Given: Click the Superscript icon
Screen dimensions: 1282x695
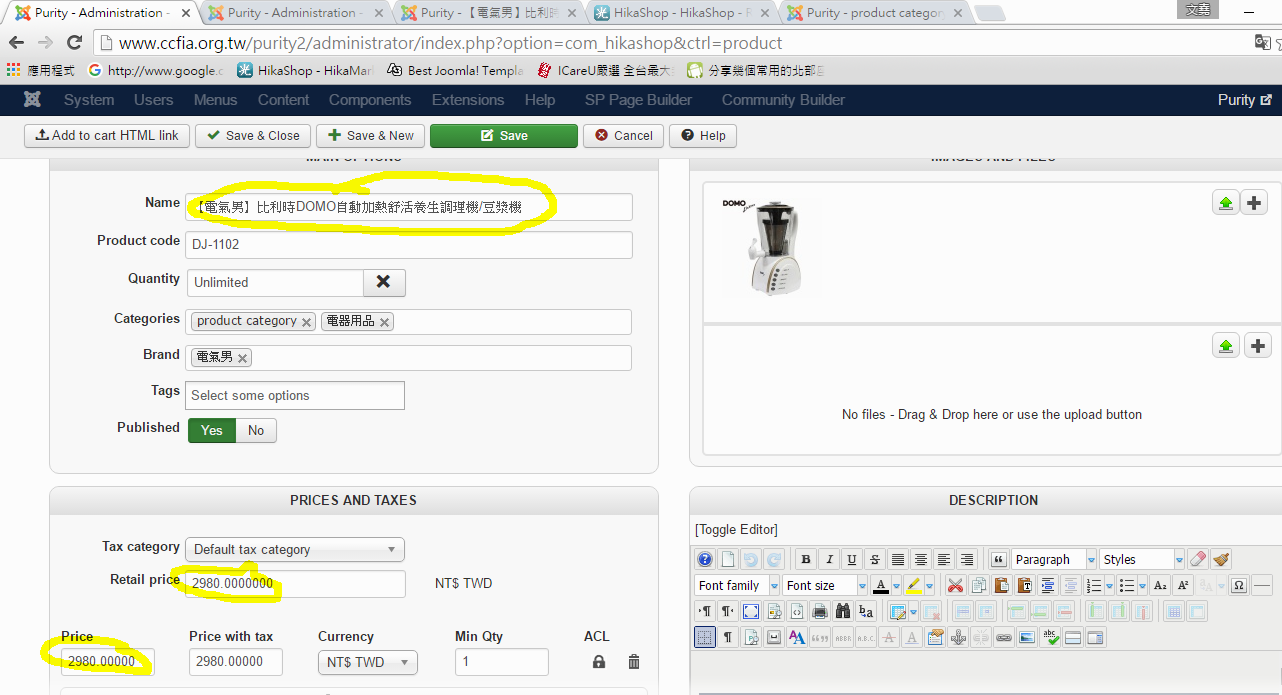Looking at the screenshot, I should pos(1183,585).
